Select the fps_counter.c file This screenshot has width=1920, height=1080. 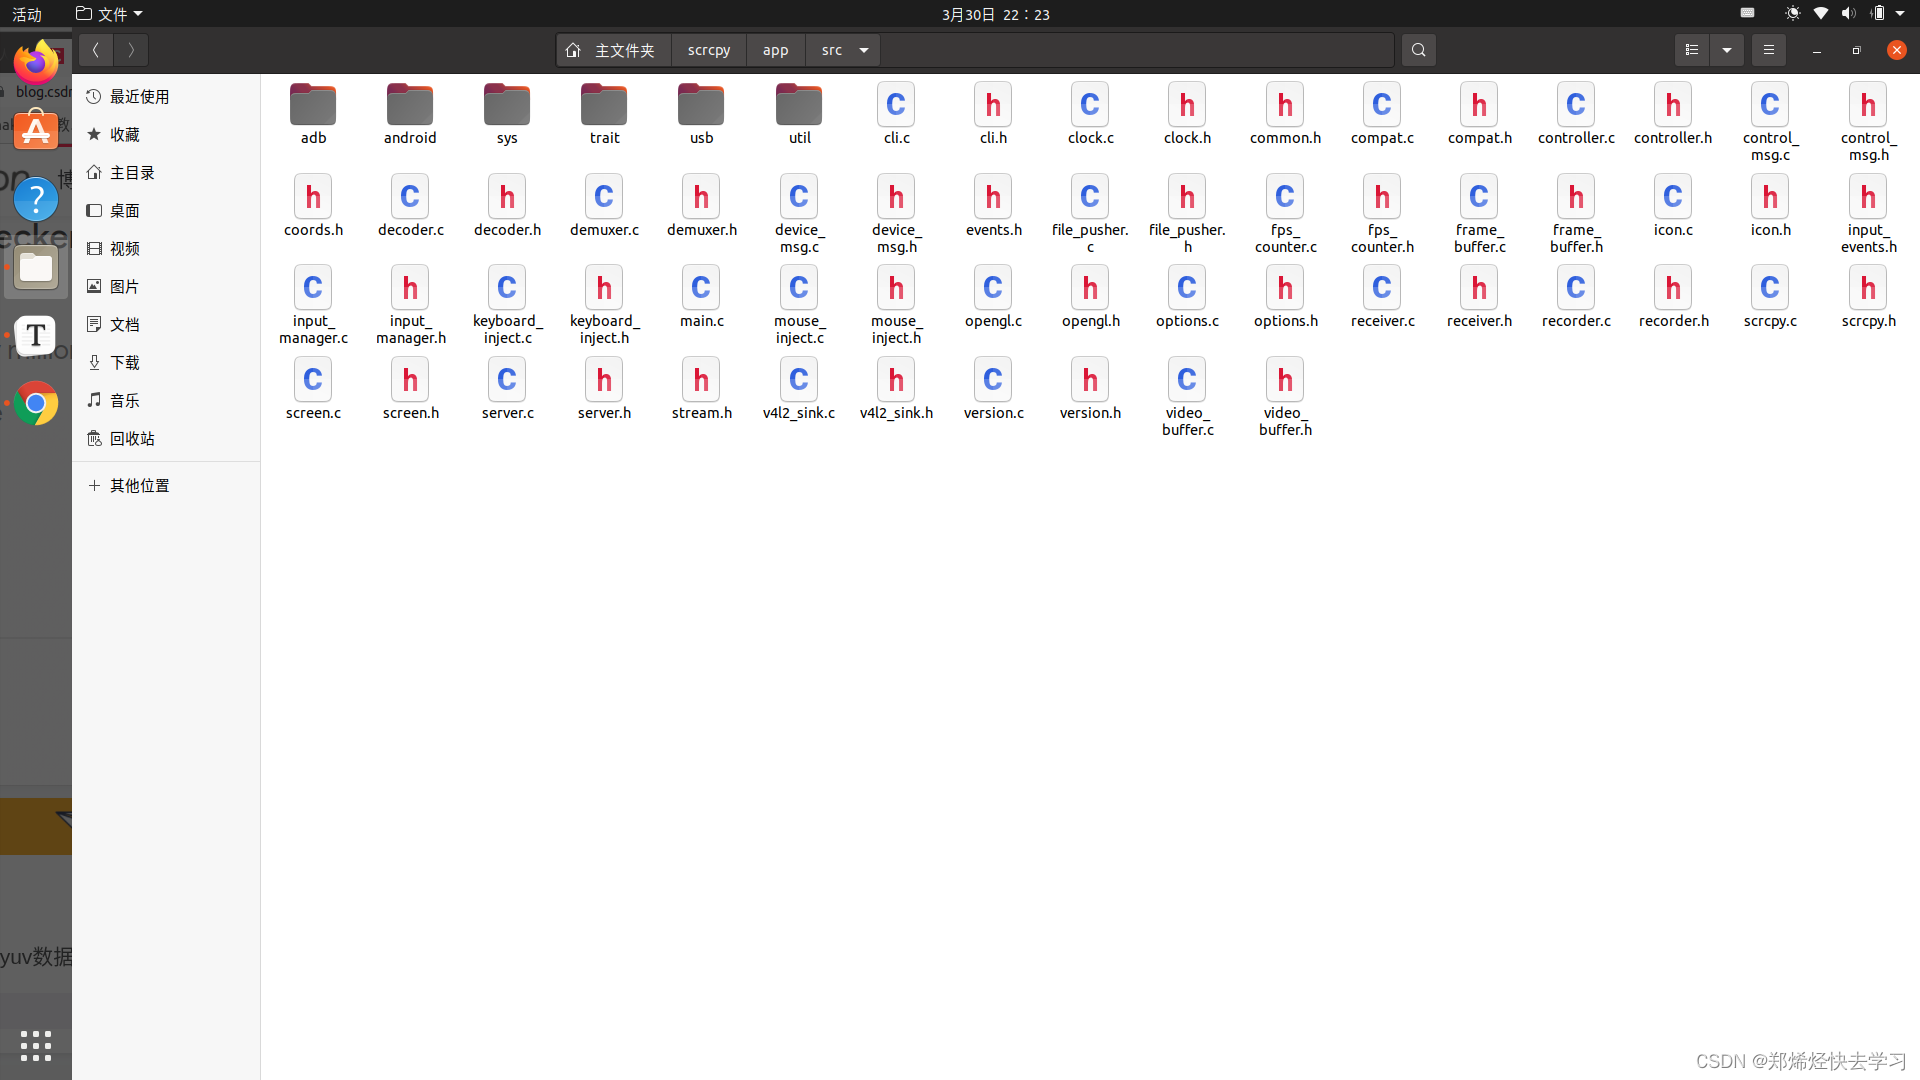point(1285,214)
